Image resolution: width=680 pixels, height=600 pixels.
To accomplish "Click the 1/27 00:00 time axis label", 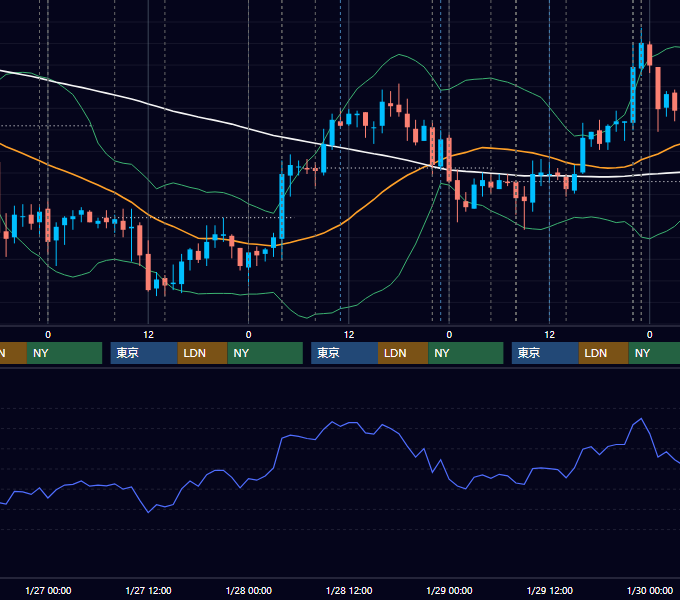I will (x=48, y=590).
